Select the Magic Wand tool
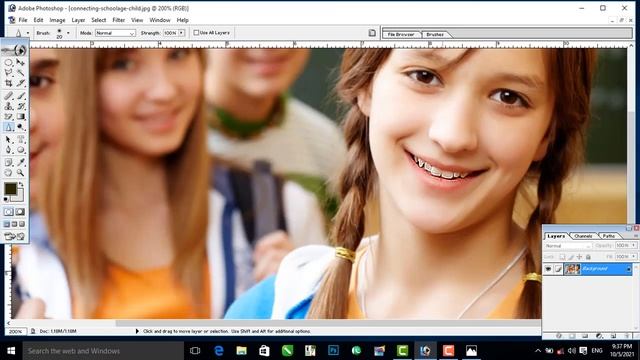 (20, 73)
